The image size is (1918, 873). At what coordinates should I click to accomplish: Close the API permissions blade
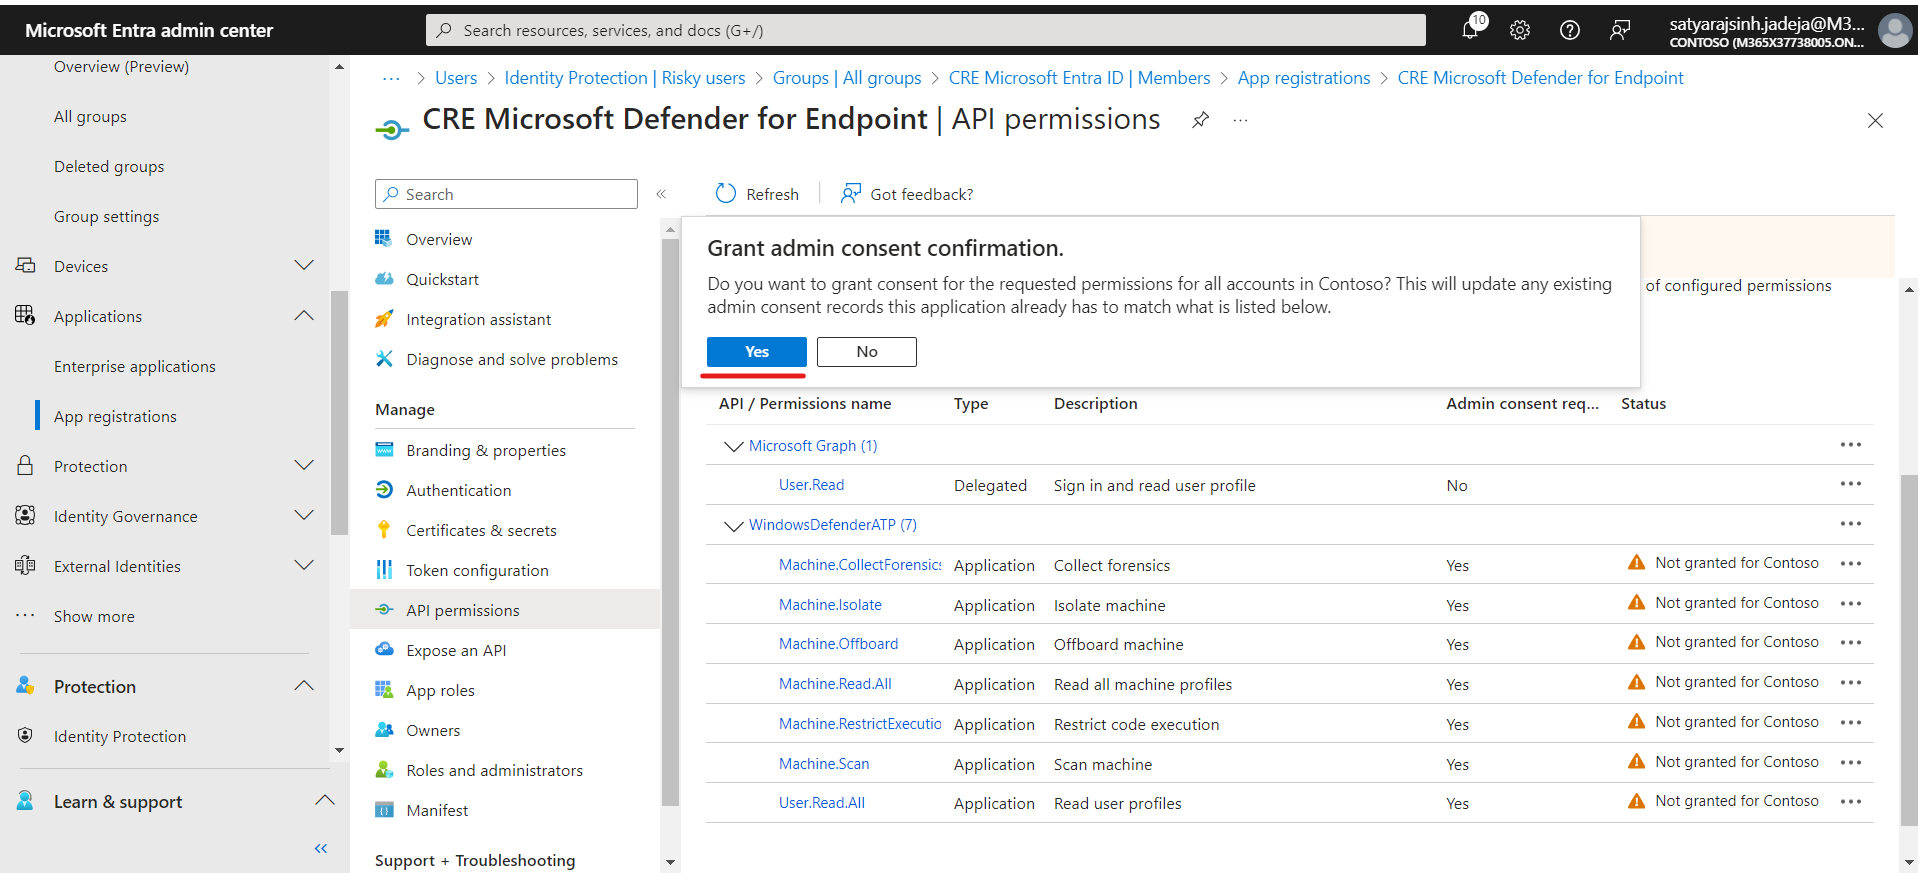(x=1875, y=120)
